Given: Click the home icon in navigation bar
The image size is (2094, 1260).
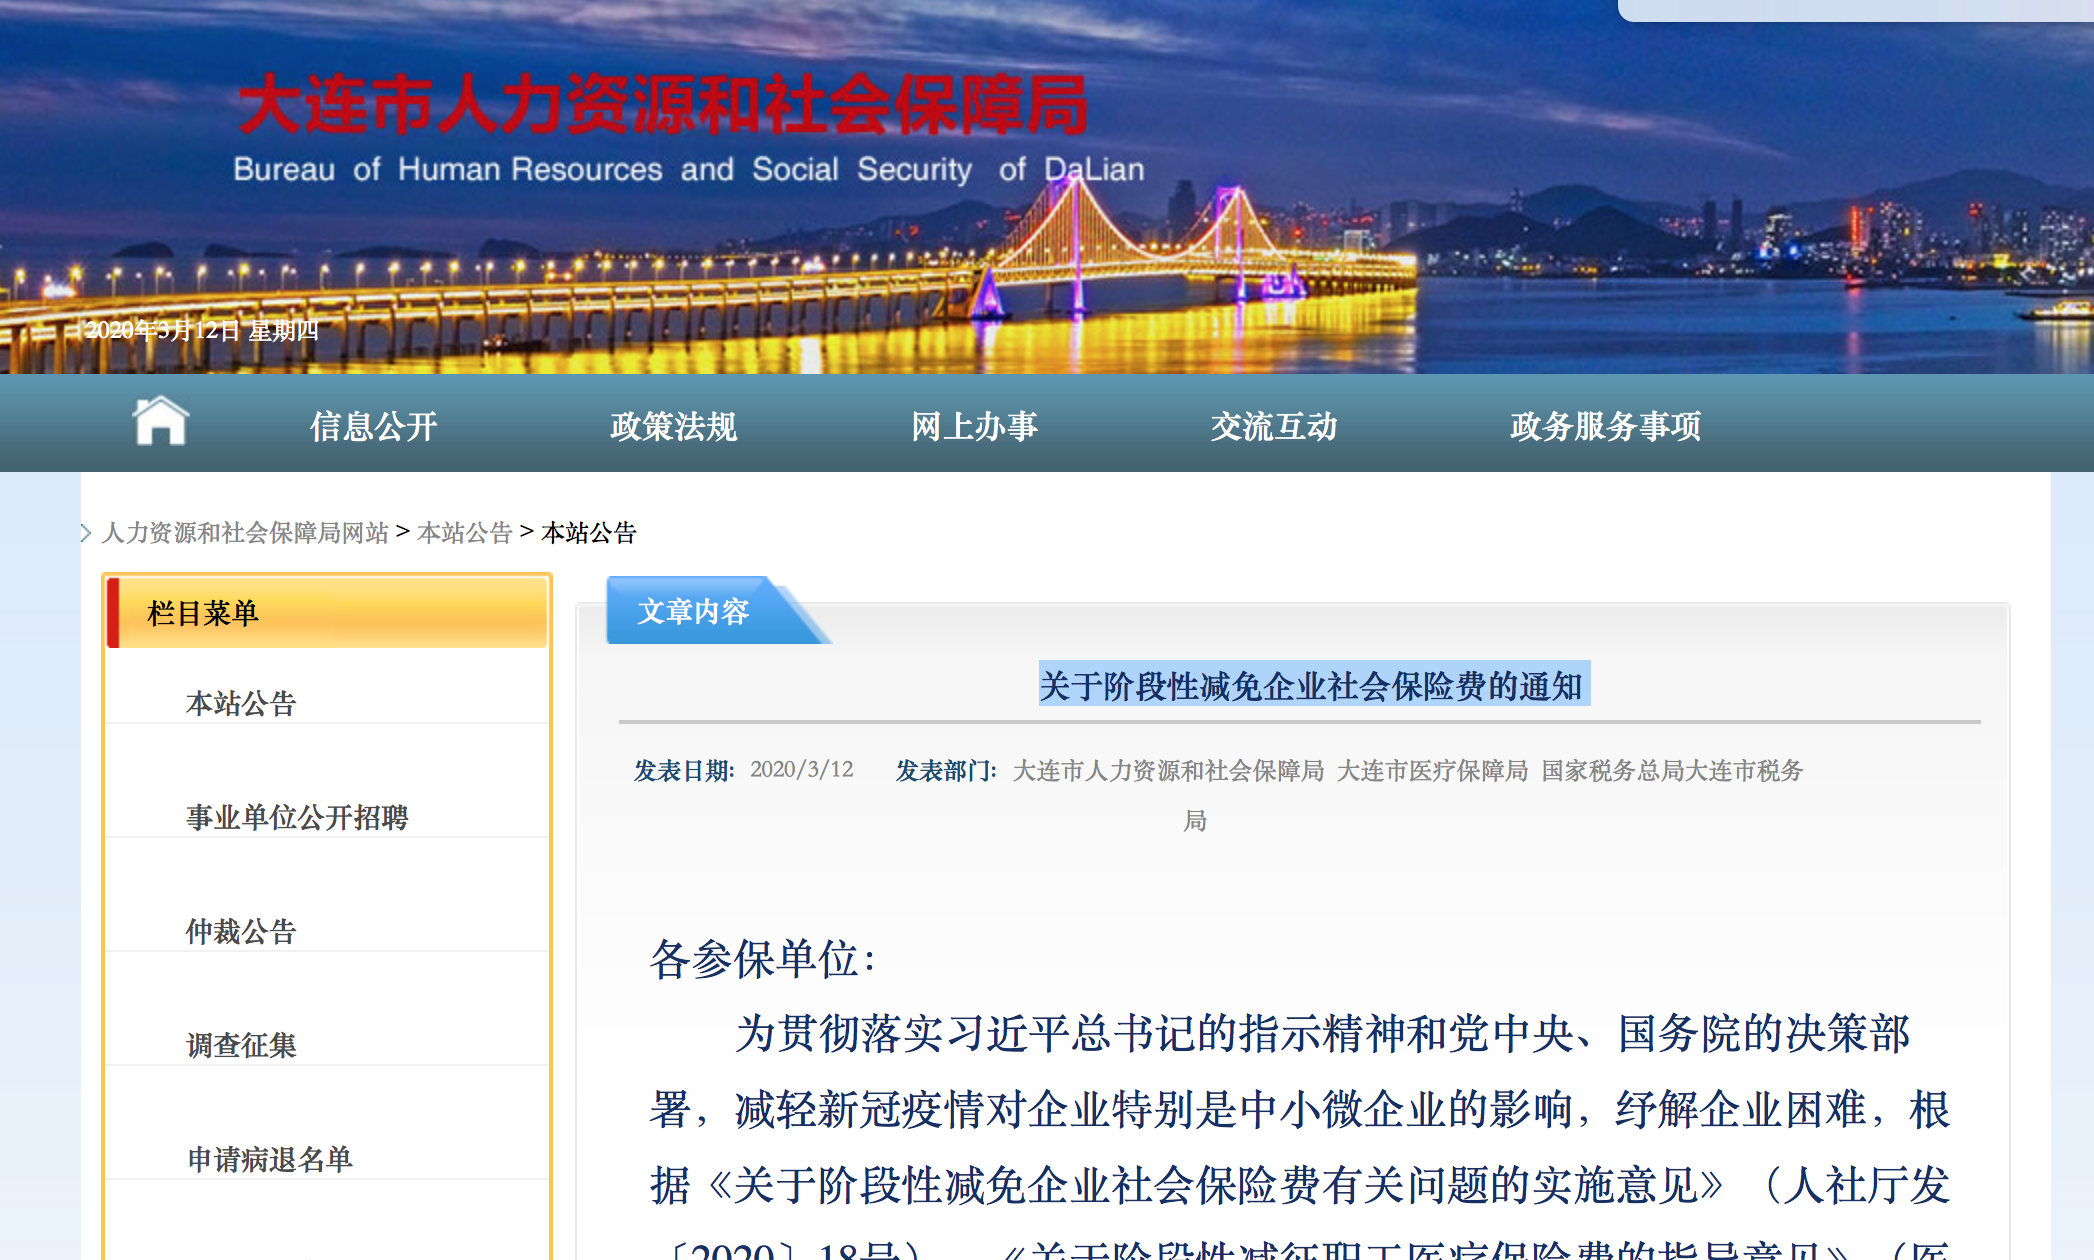Looking at the screenshot, I should coord(160,421).
